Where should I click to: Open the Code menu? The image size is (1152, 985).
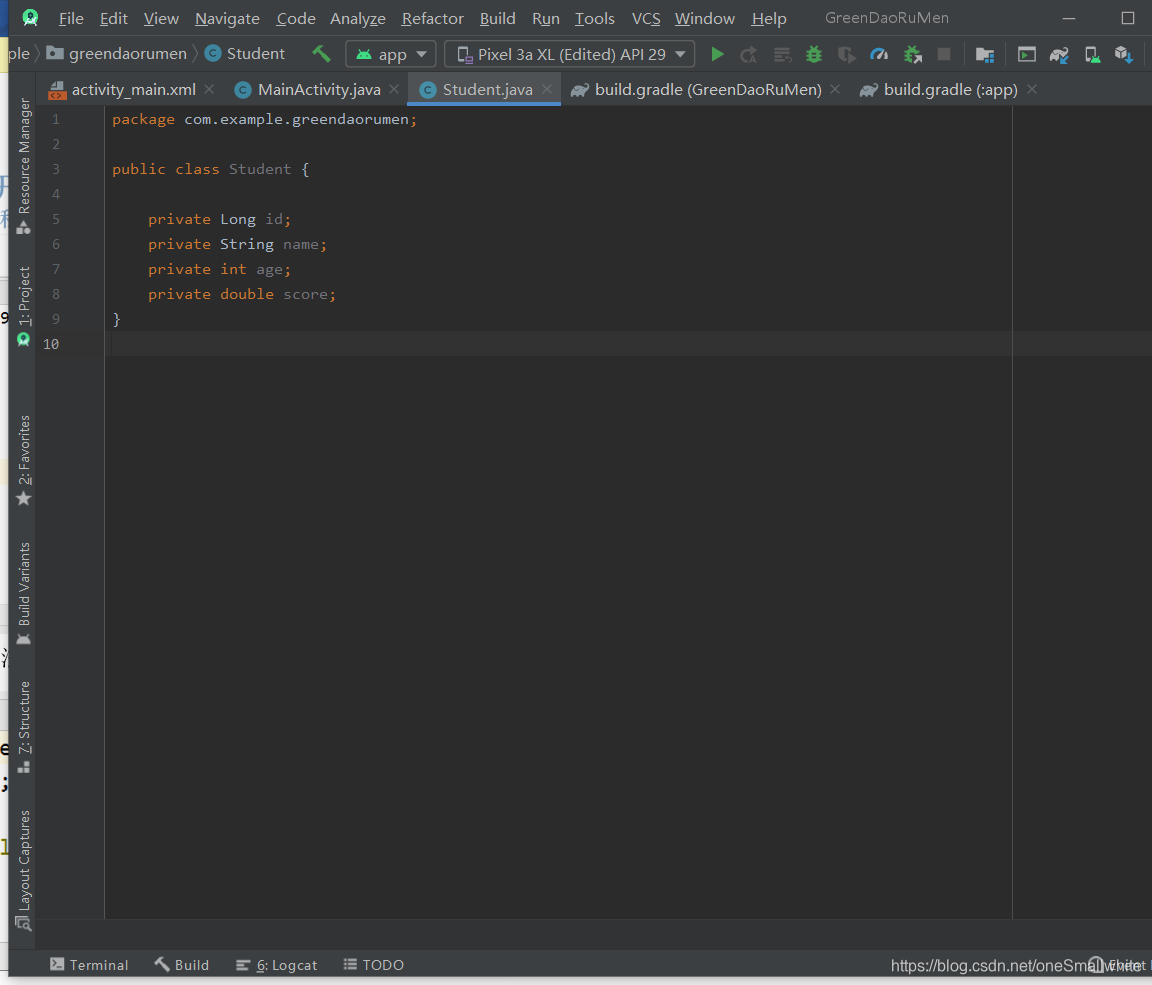[x=295, y=18]
